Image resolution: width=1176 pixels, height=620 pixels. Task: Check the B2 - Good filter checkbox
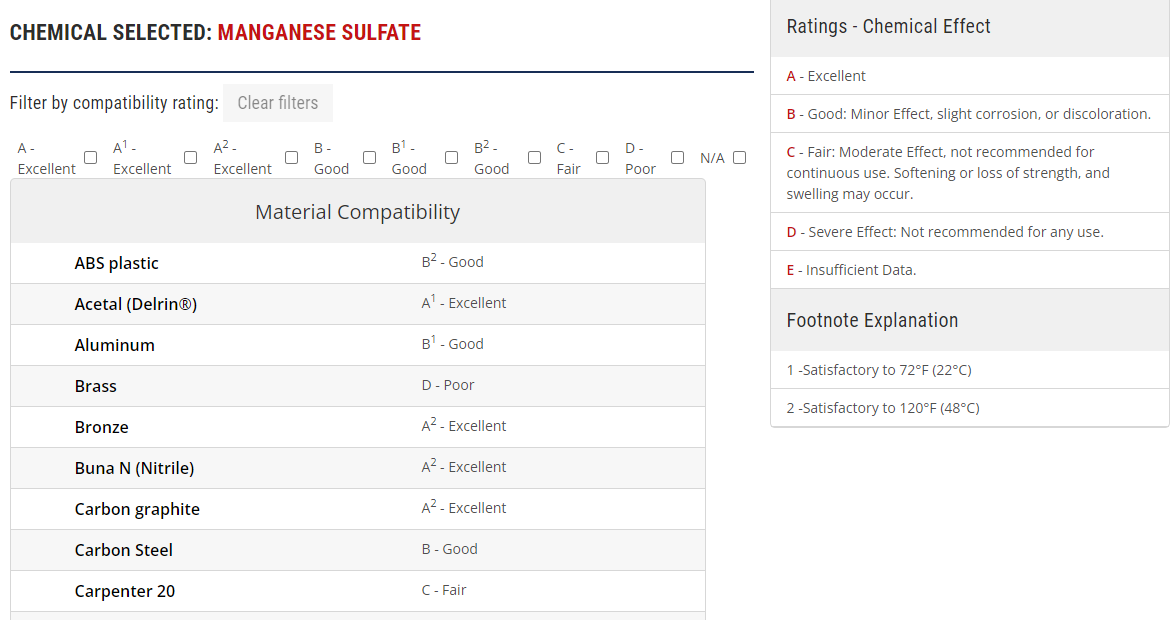tap(535, 158)
